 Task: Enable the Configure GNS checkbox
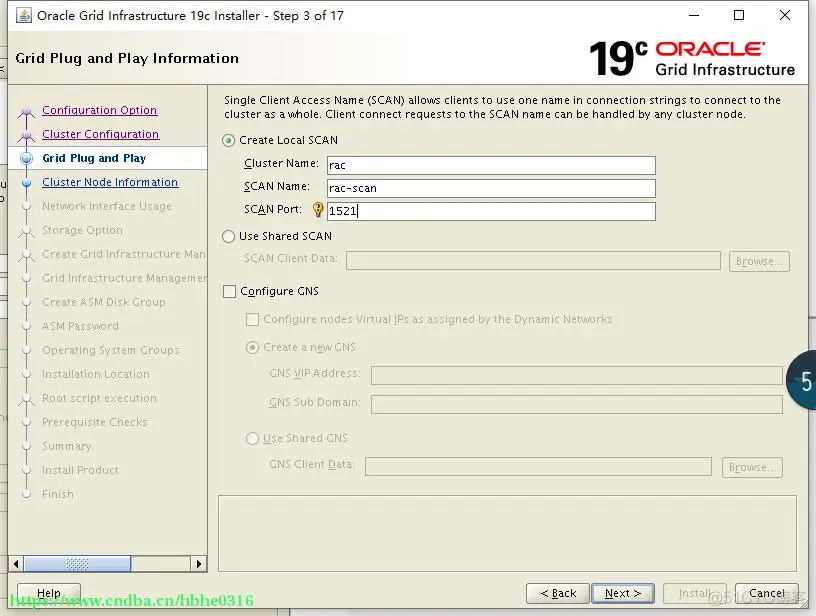coord(230,291)
